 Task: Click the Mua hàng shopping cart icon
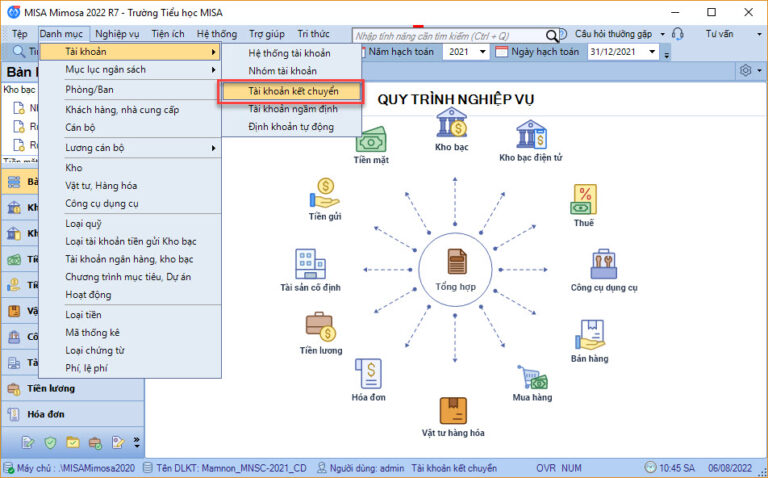click(532, 378)
